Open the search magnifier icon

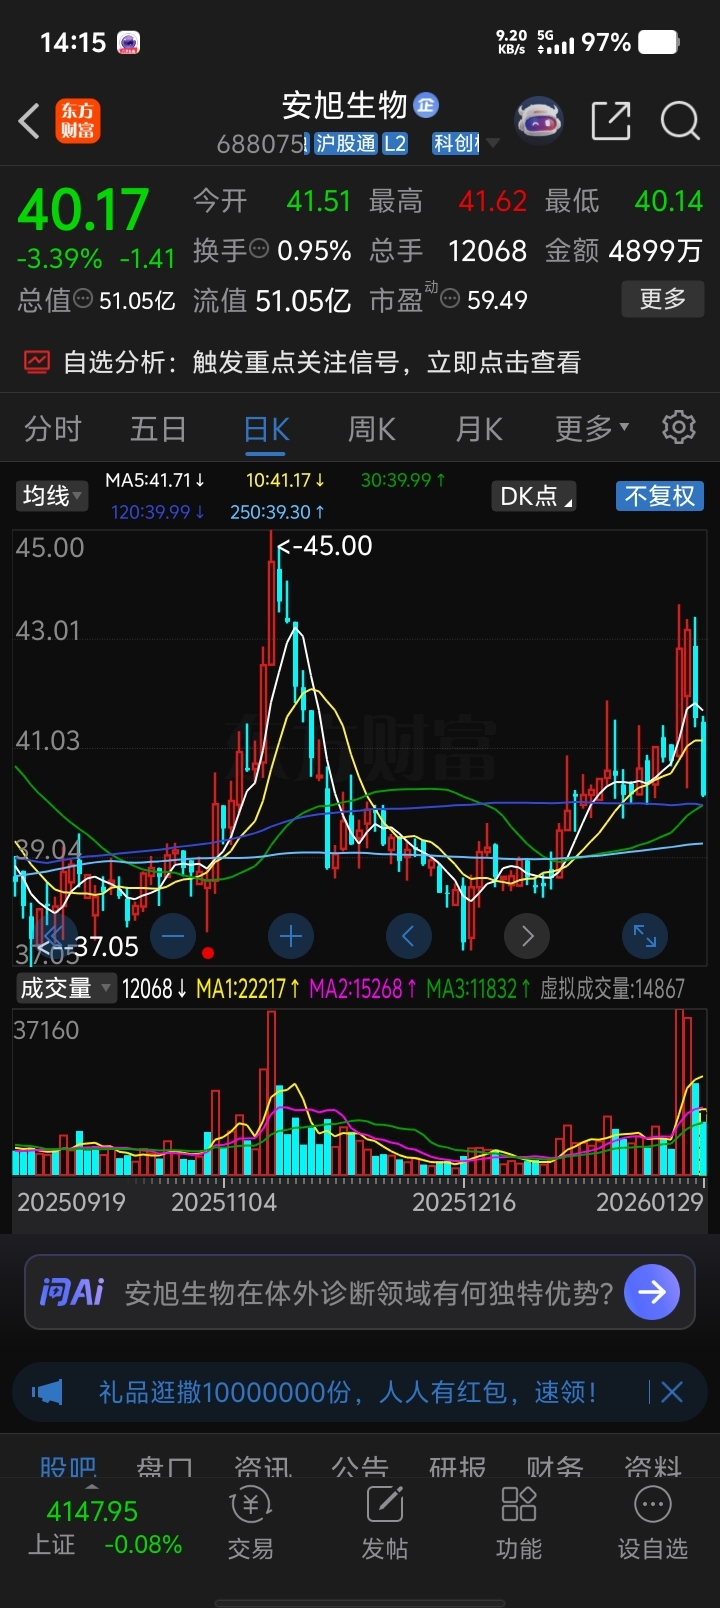coord(680,121)
